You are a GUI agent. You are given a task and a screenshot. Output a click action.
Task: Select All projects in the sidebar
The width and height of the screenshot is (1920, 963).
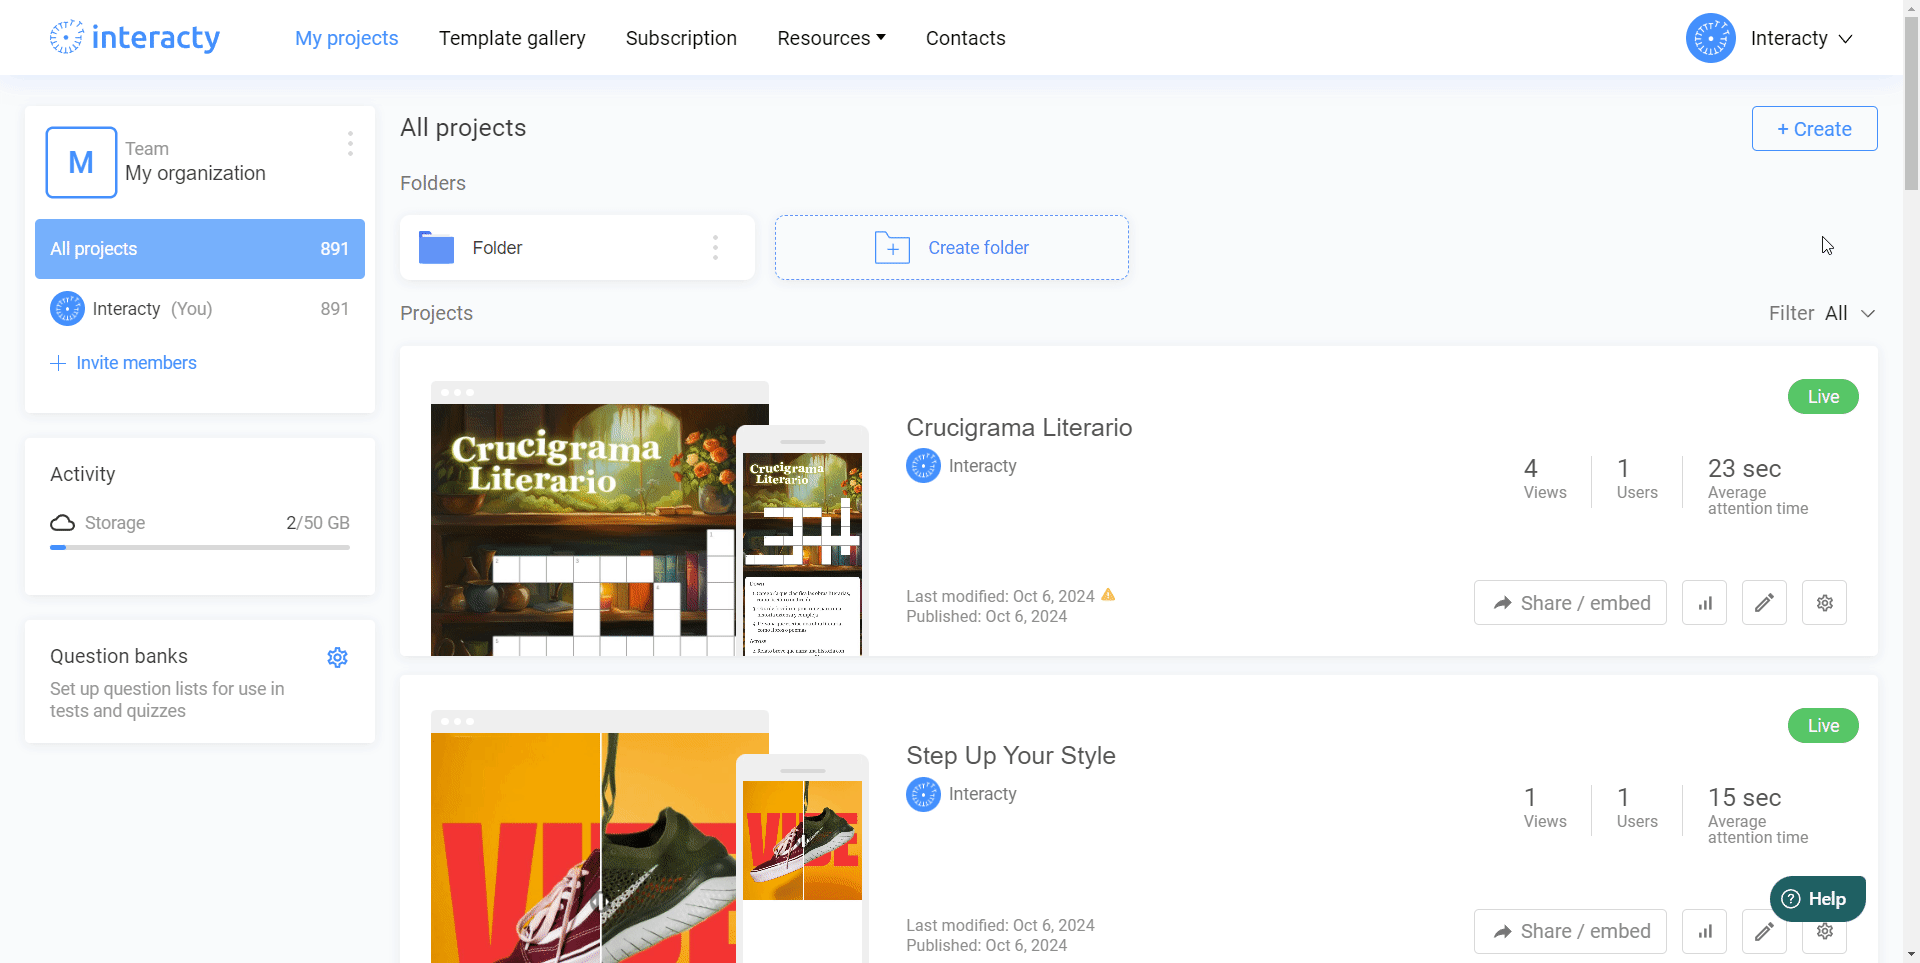pos(200,249)
